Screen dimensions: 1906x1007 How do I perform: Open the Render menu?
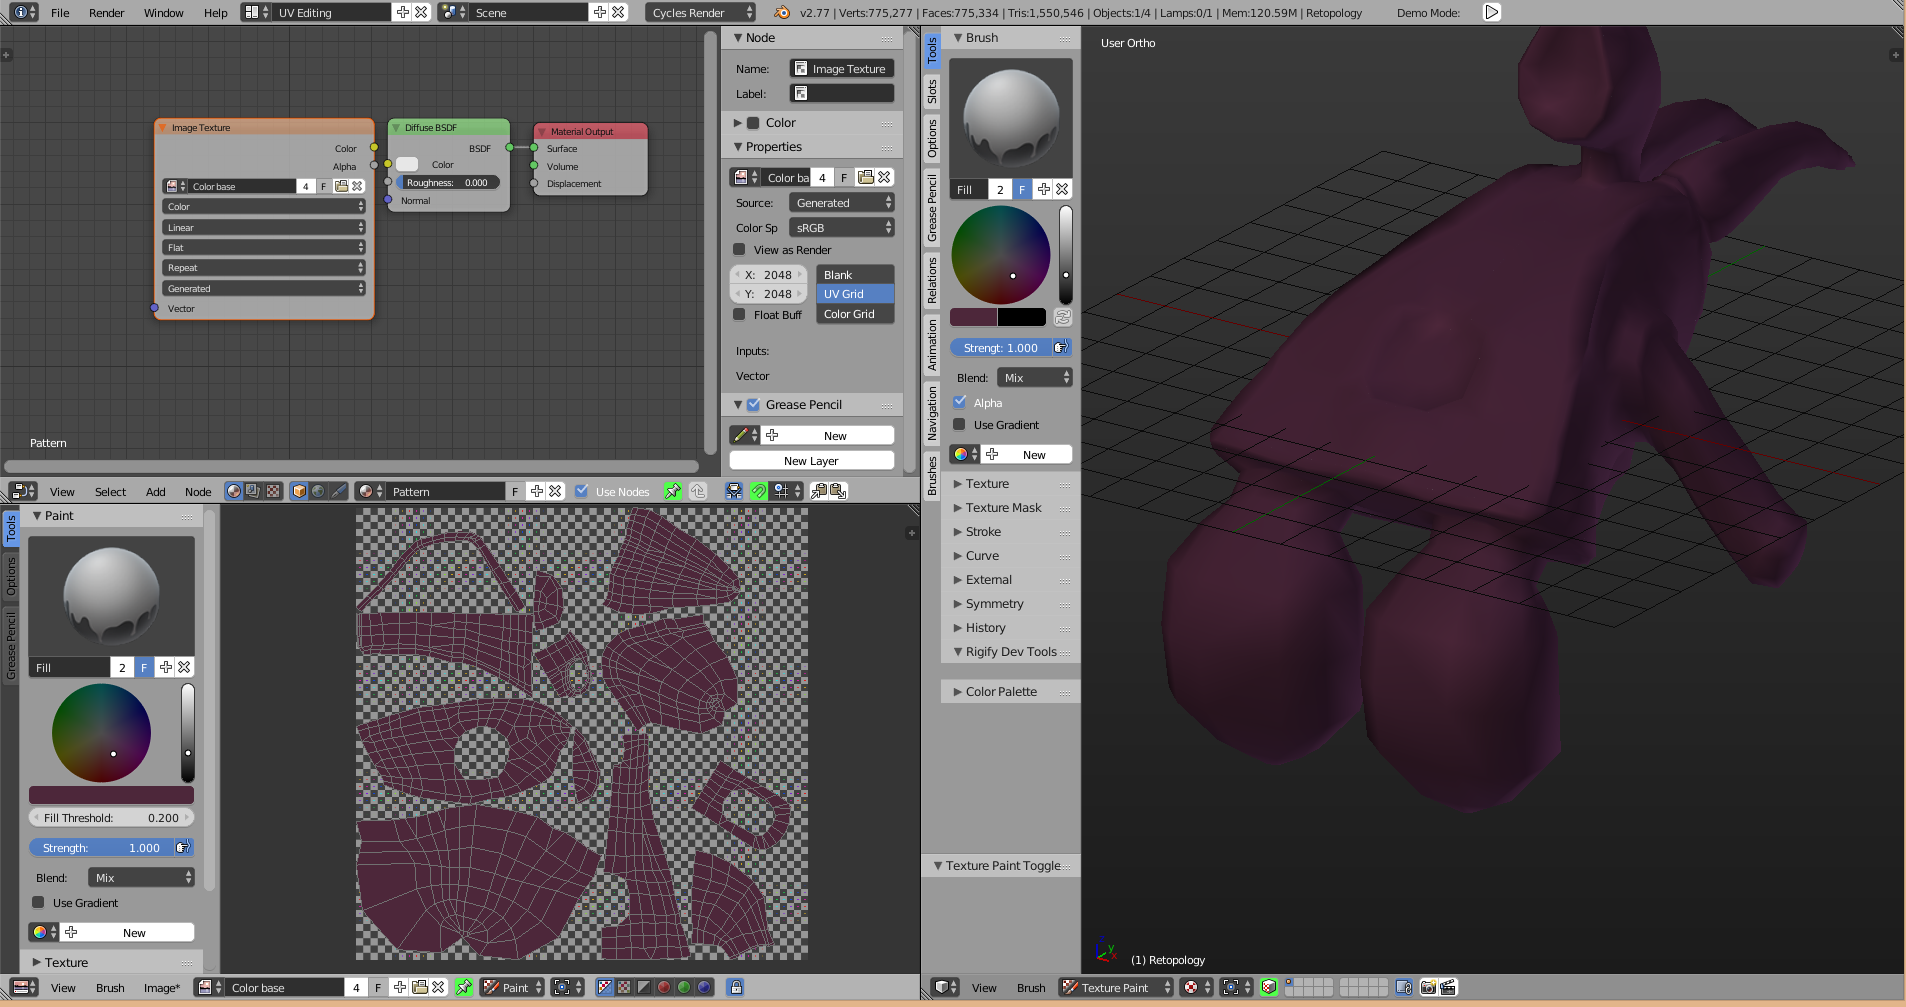106,13
